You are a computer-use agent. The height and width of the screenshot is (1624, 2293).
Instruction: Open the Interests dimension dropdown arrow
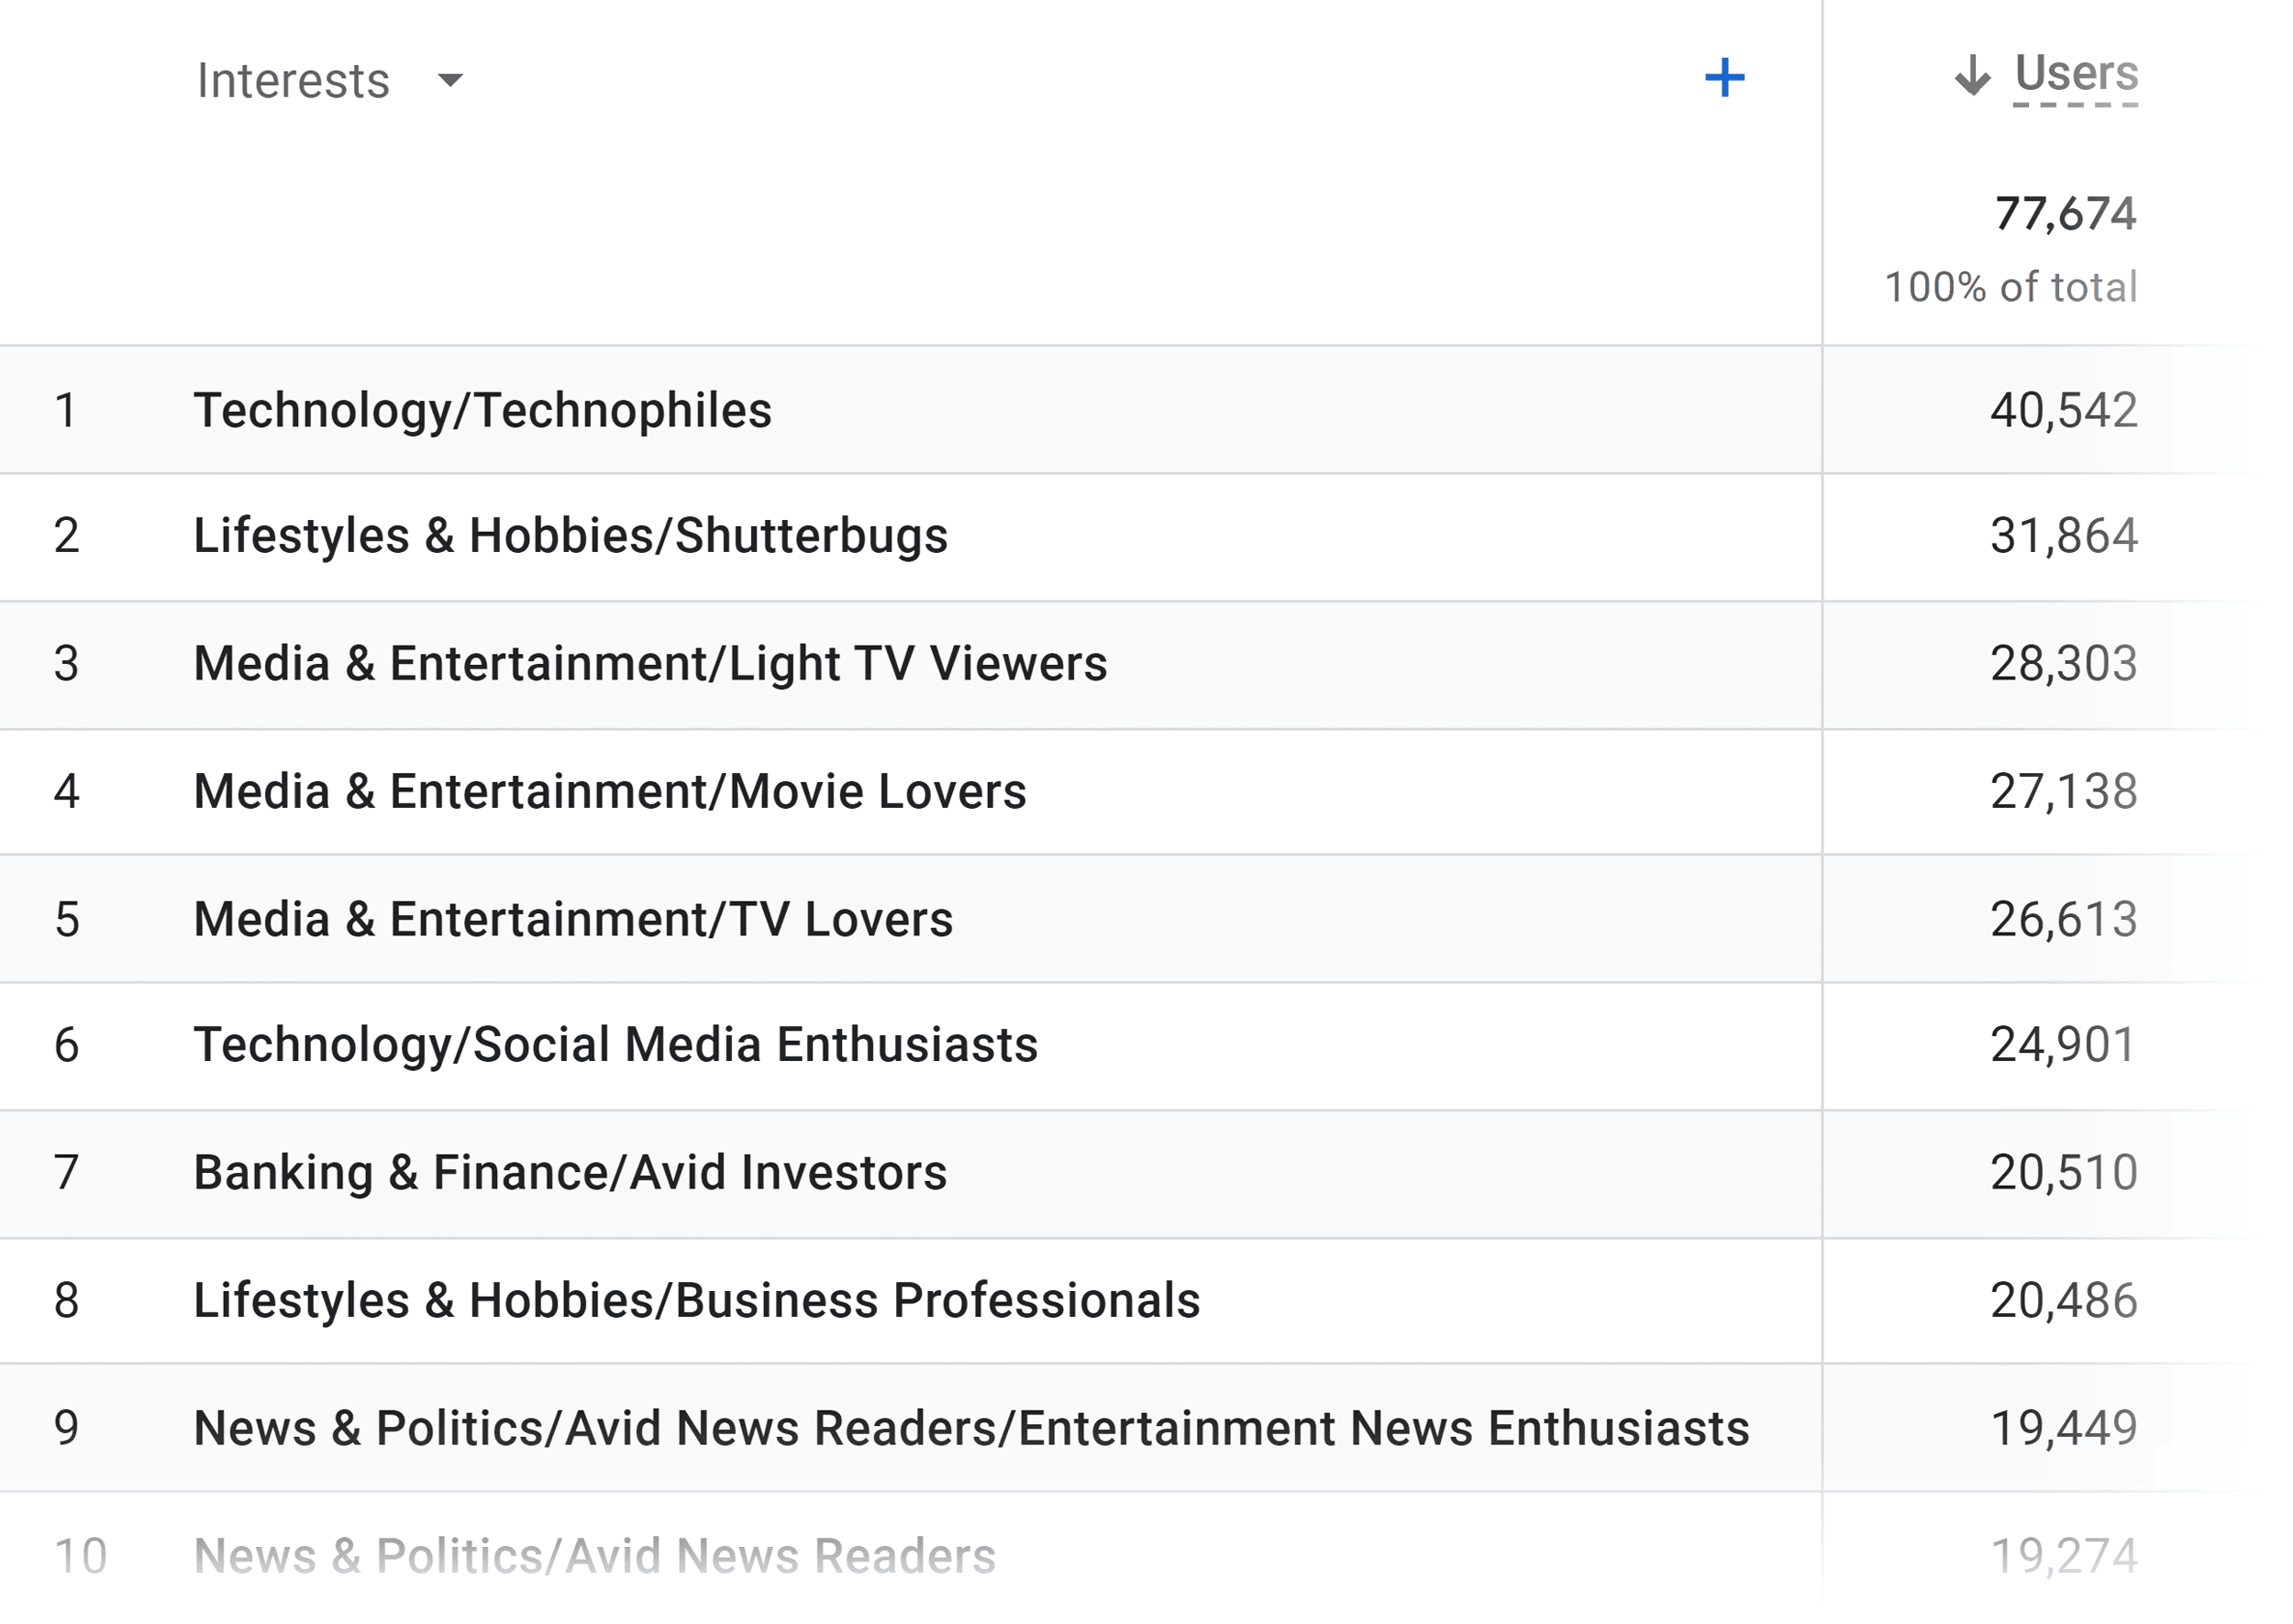click(451, 80)
